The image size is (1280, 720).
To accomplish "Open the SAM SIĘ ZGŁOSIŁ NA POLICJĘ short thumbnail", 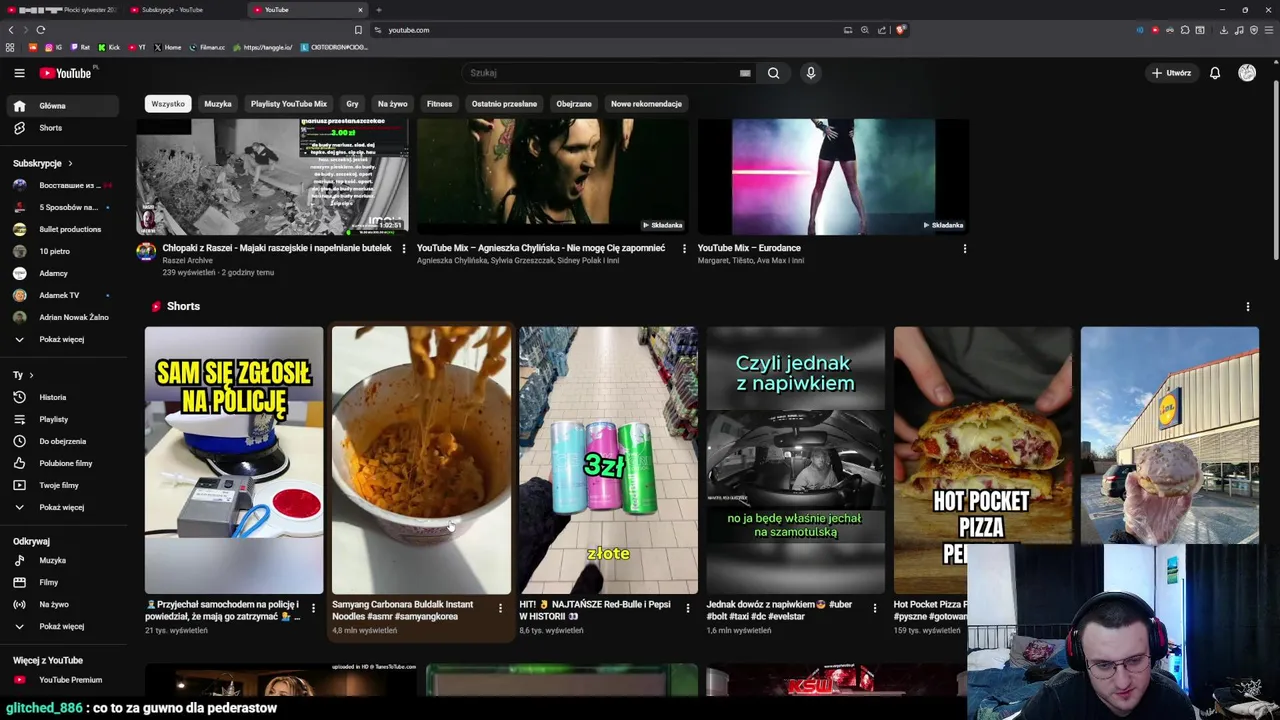I will coord(234,460).
